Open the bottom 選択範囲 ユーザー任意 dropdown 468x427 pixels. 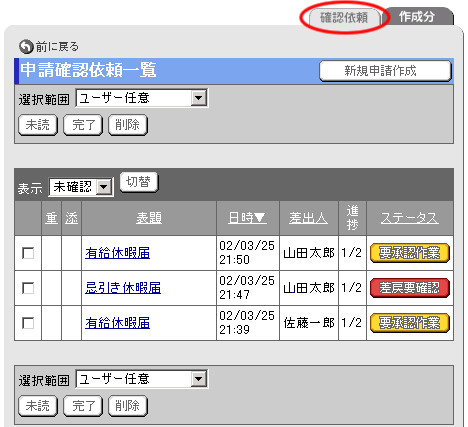pyautogui.click(x=142, y=379)
